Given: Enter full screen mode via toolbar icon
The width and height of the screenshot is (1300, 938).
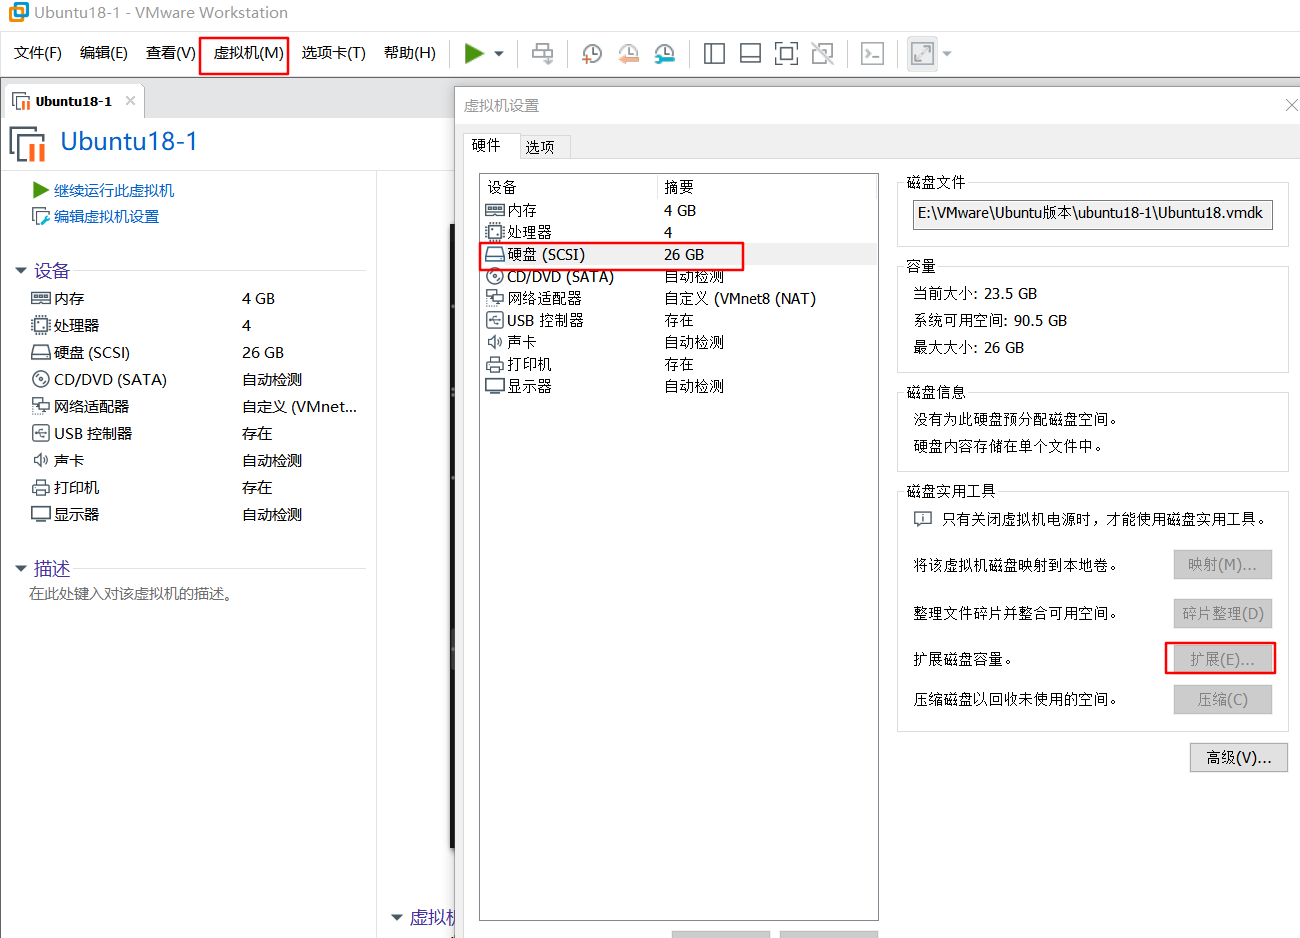Looking at the screenshot, I should (x=786, y=53).
